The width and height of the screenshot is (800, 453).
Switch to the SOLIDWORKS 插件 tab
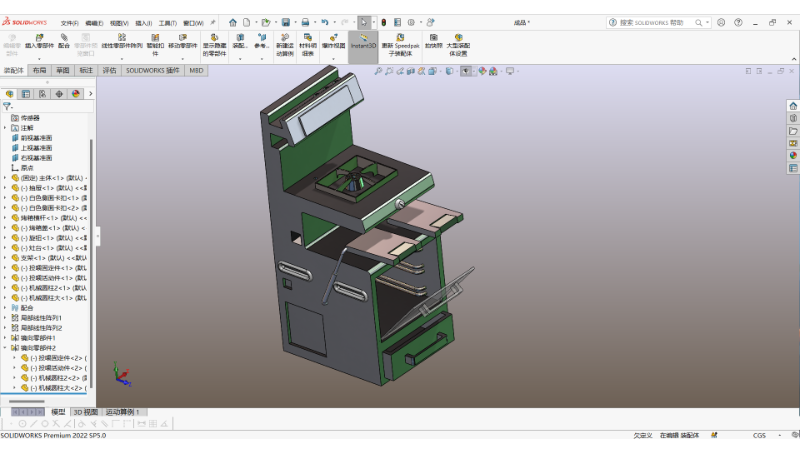pos(153,70)
